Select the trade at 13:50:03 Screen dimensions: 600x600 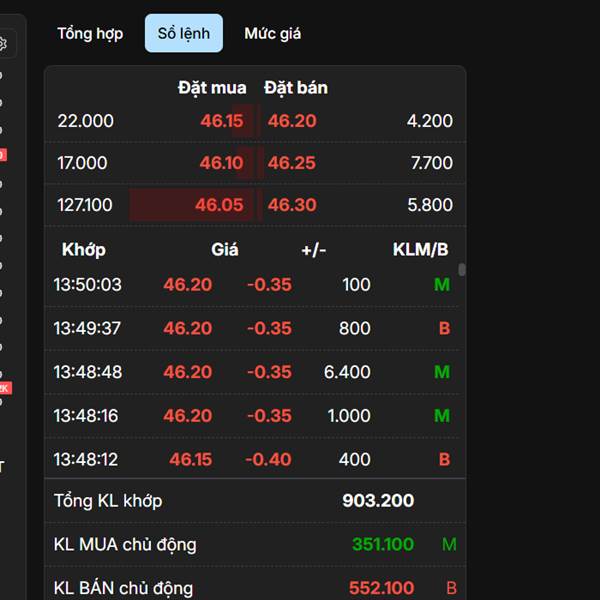pyautogui.click(x=253, y=285)
